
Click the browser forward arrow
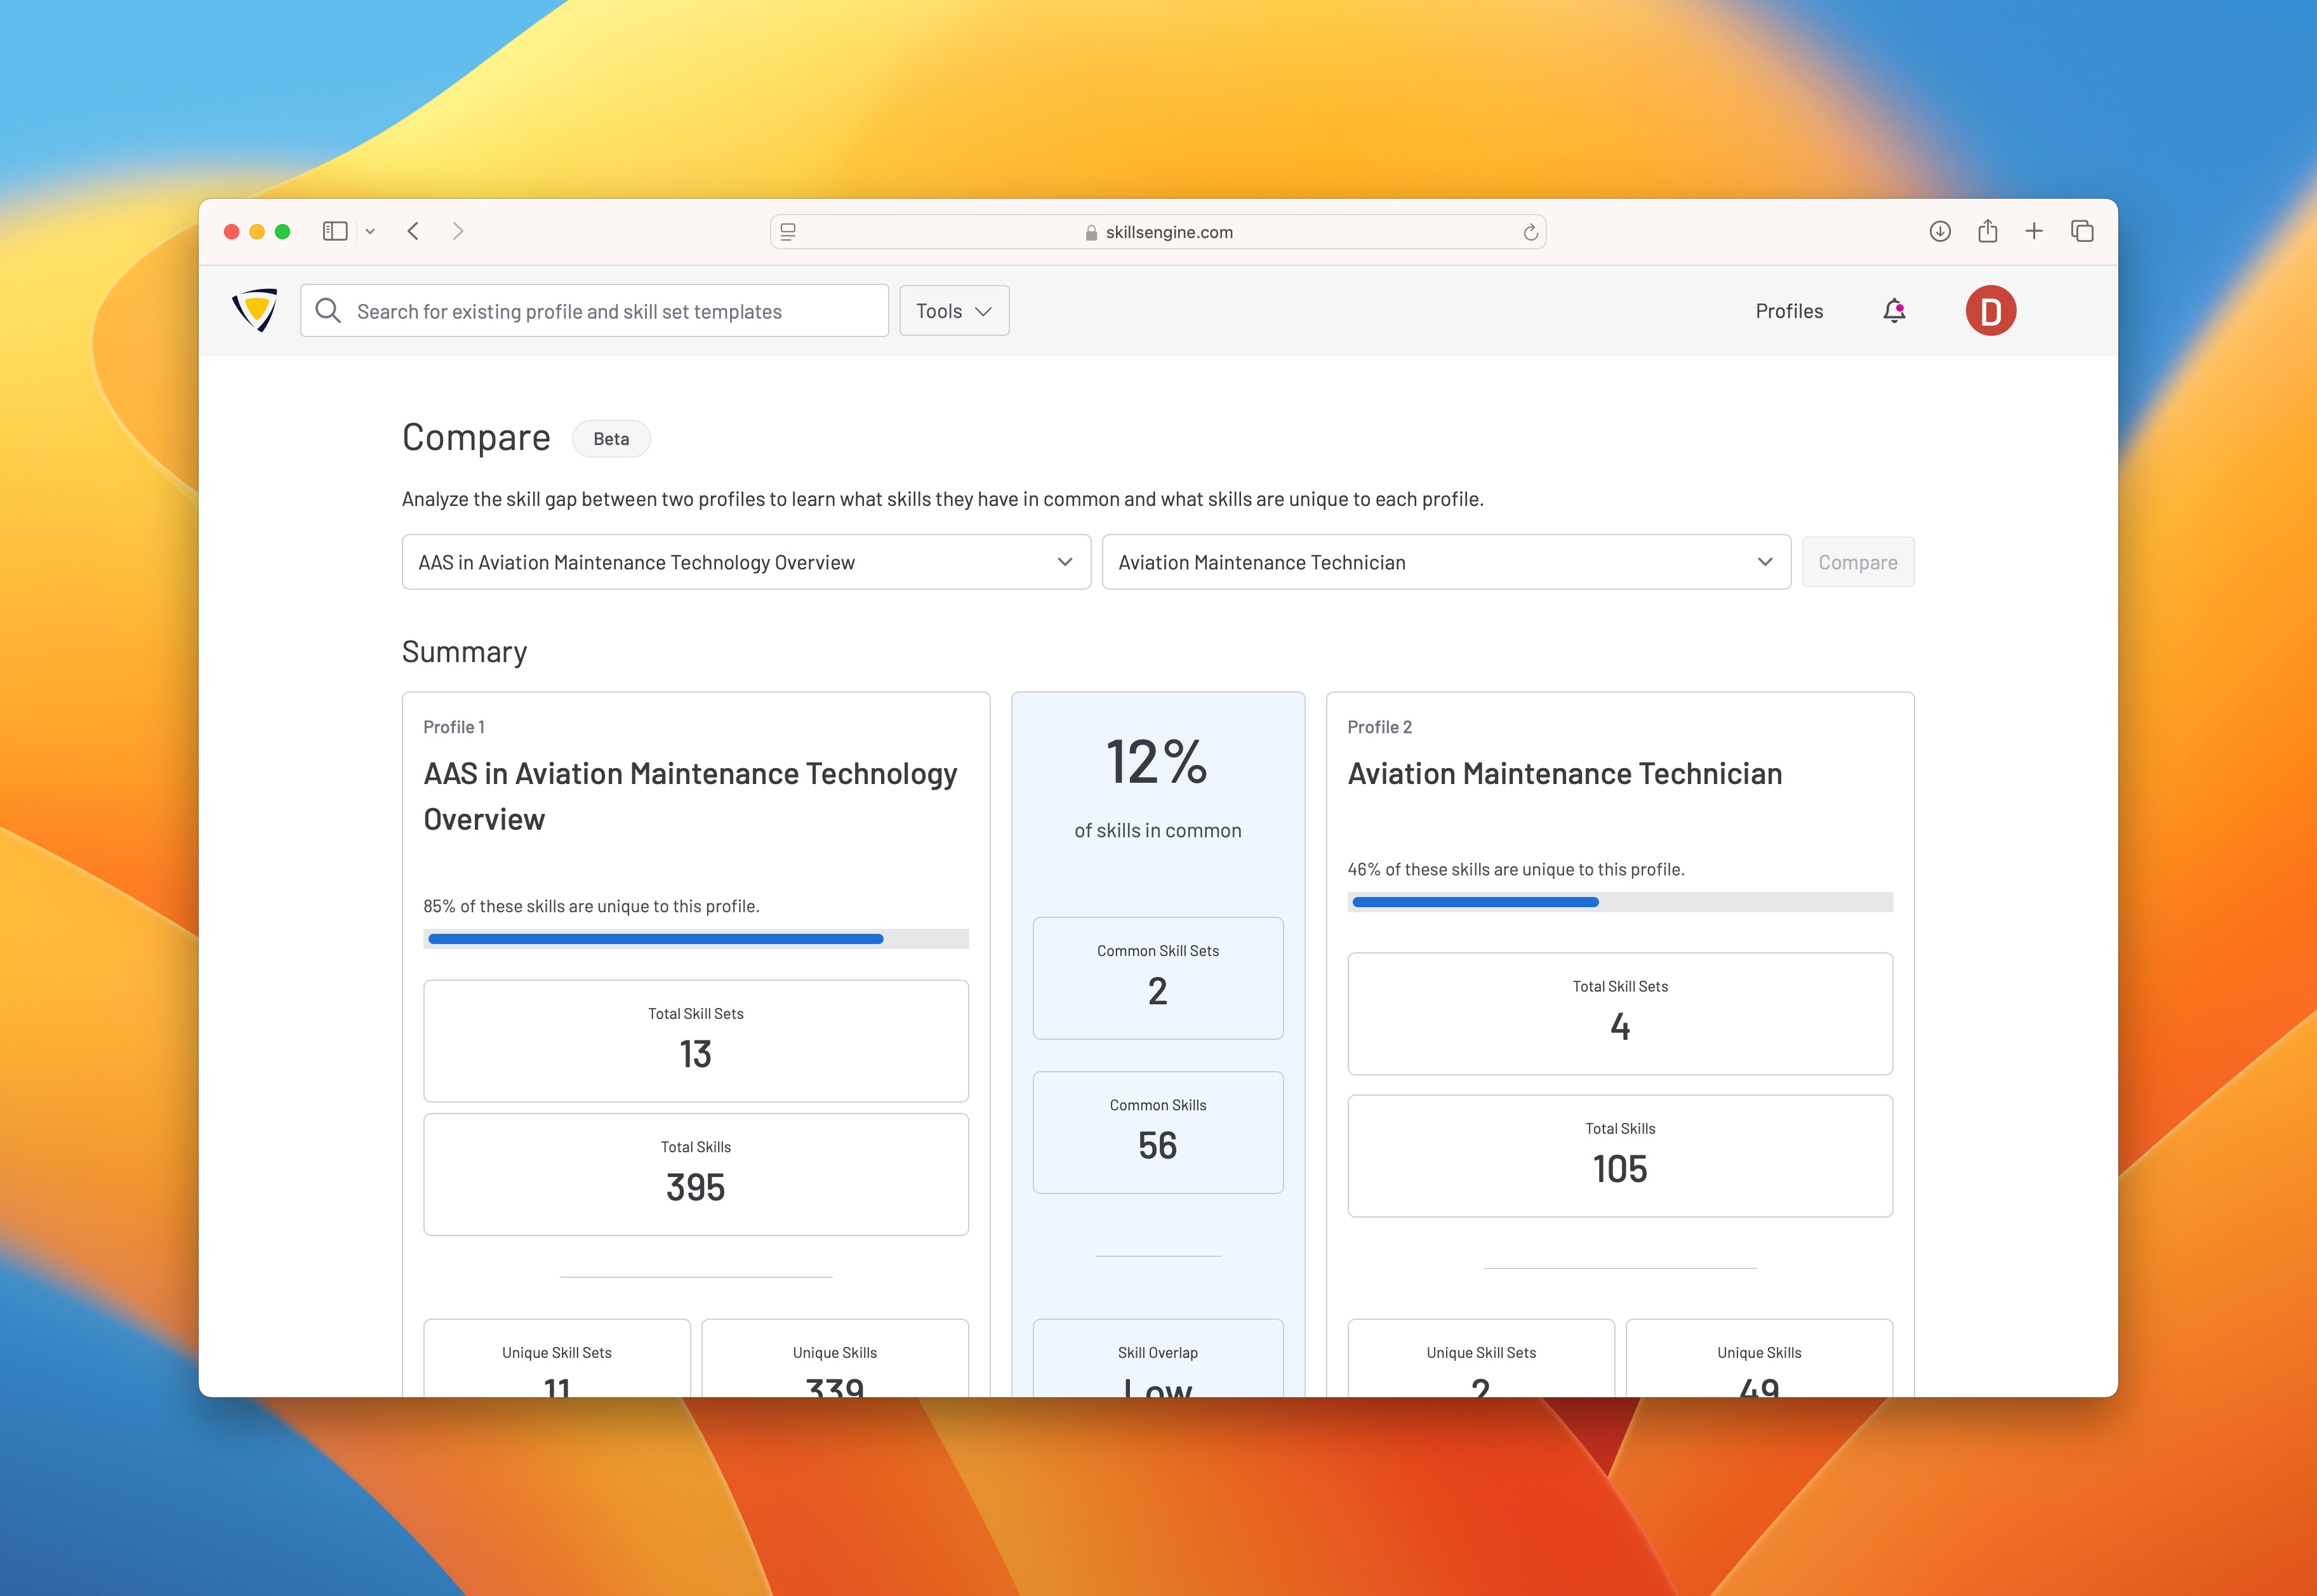[458, 232]
